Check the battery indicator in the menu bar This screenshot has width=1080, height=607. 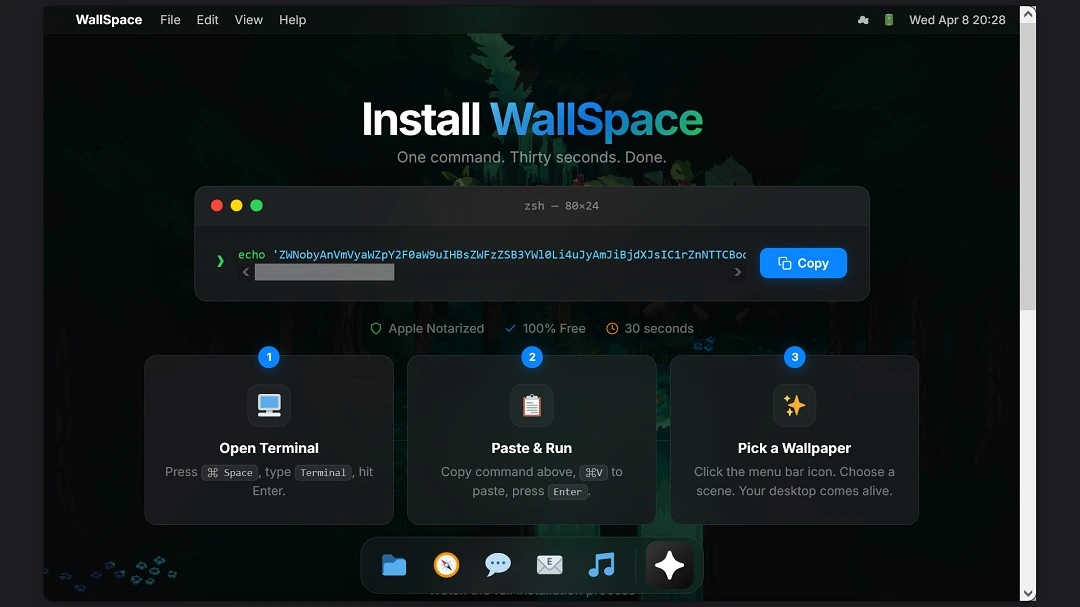click(x=888, y=19)
